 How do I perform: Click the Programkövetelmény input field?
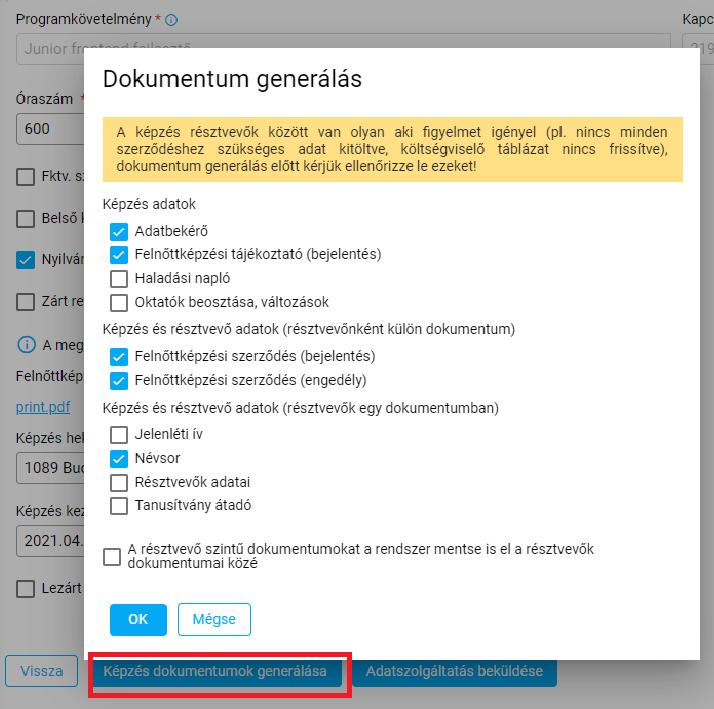pyautogui.click(x=343, y=48)
